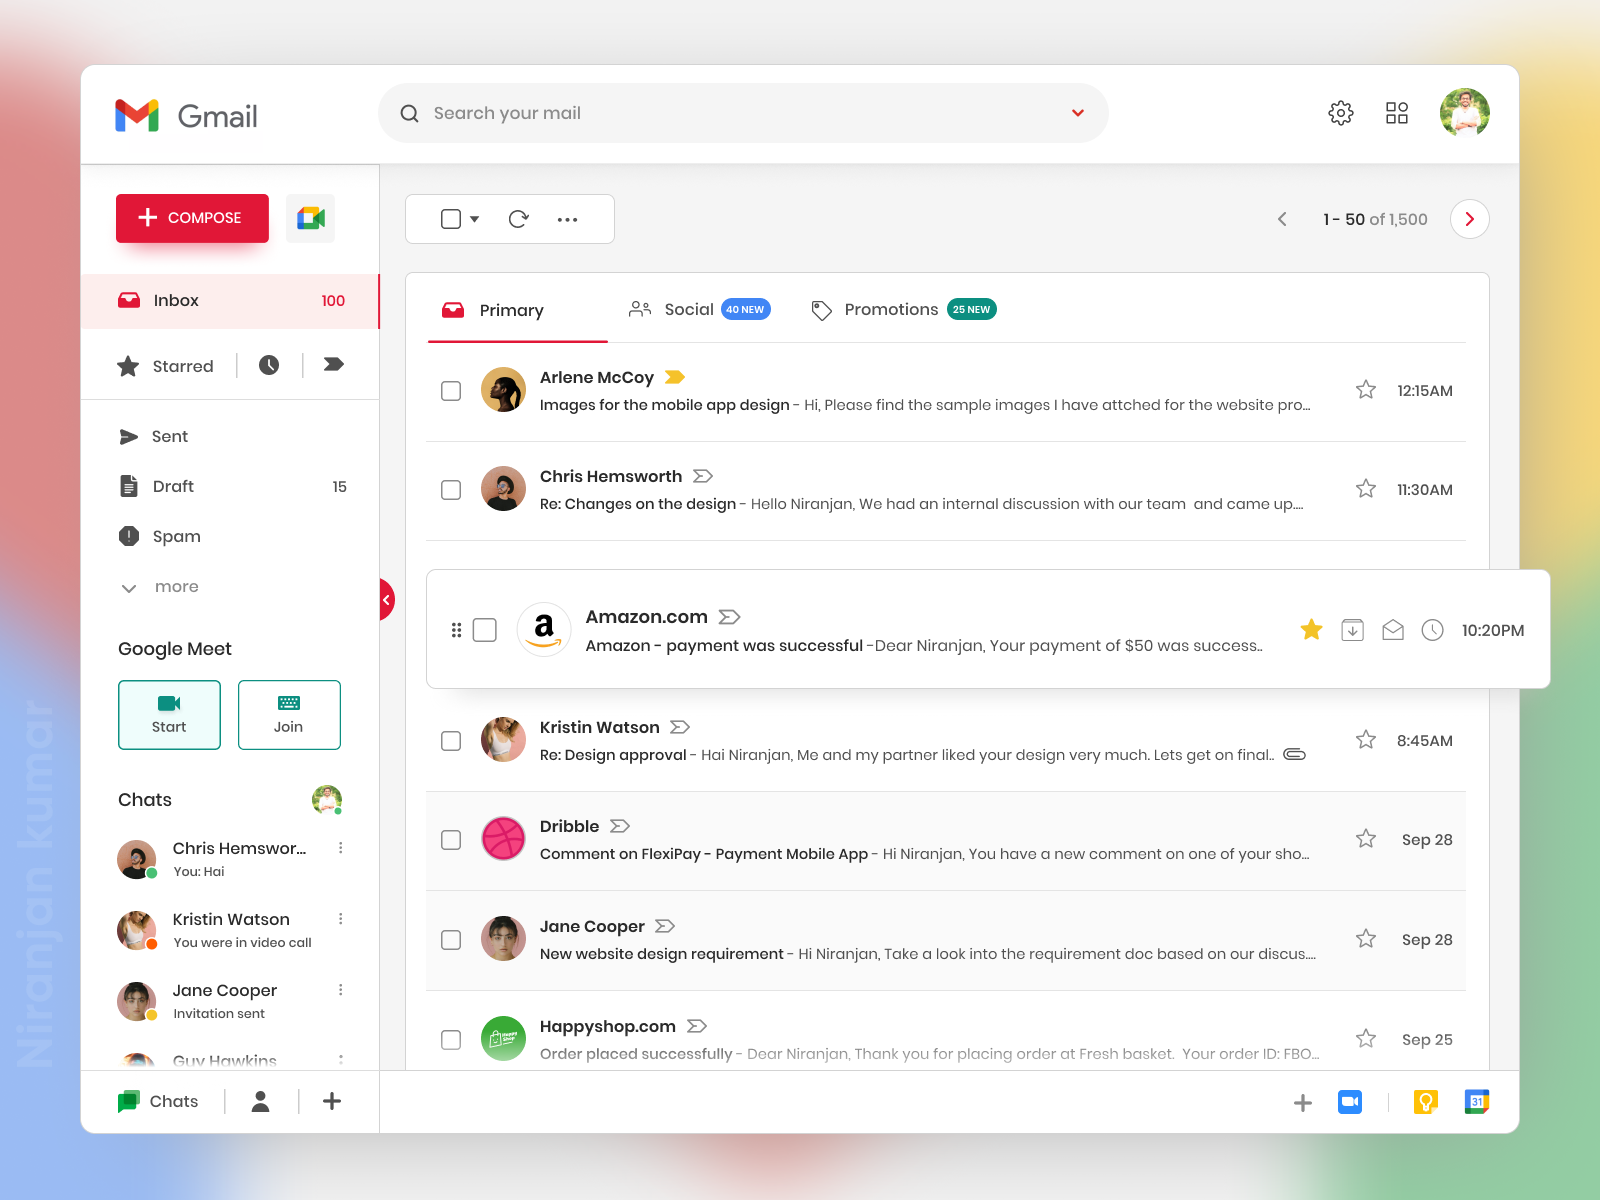Tick the select-all checkbox in toolbar
Image resolution: width=1600 pixels, height=1200 pixels.
point(451,219)
